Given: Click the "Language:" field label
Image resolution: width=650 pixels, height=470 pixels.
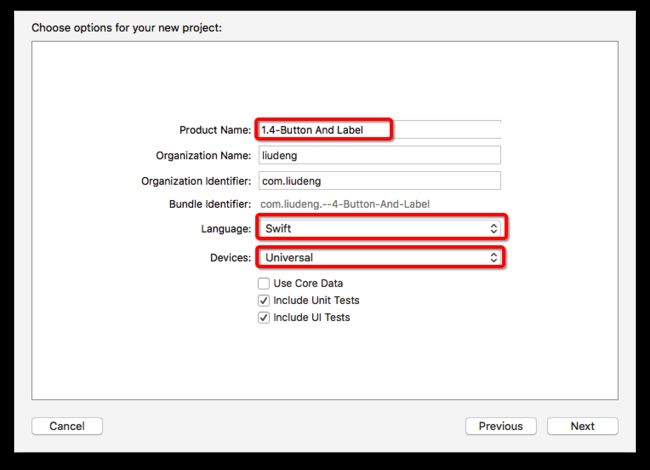Looking at the screenshot, I should point(226,229).
